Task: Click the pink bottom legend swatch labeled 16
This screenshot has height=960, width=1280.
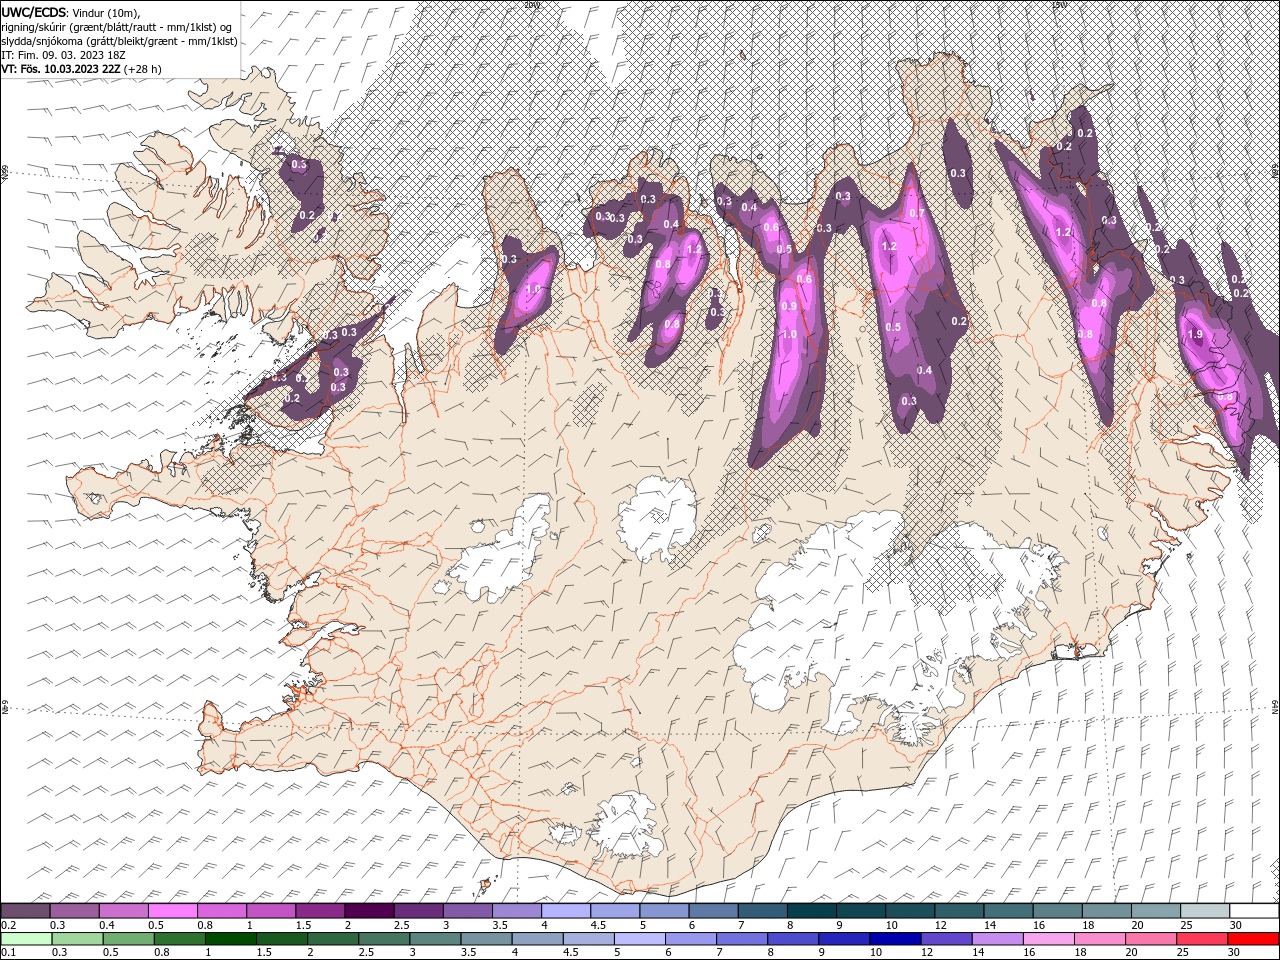Action: [x=1049, y=939]
